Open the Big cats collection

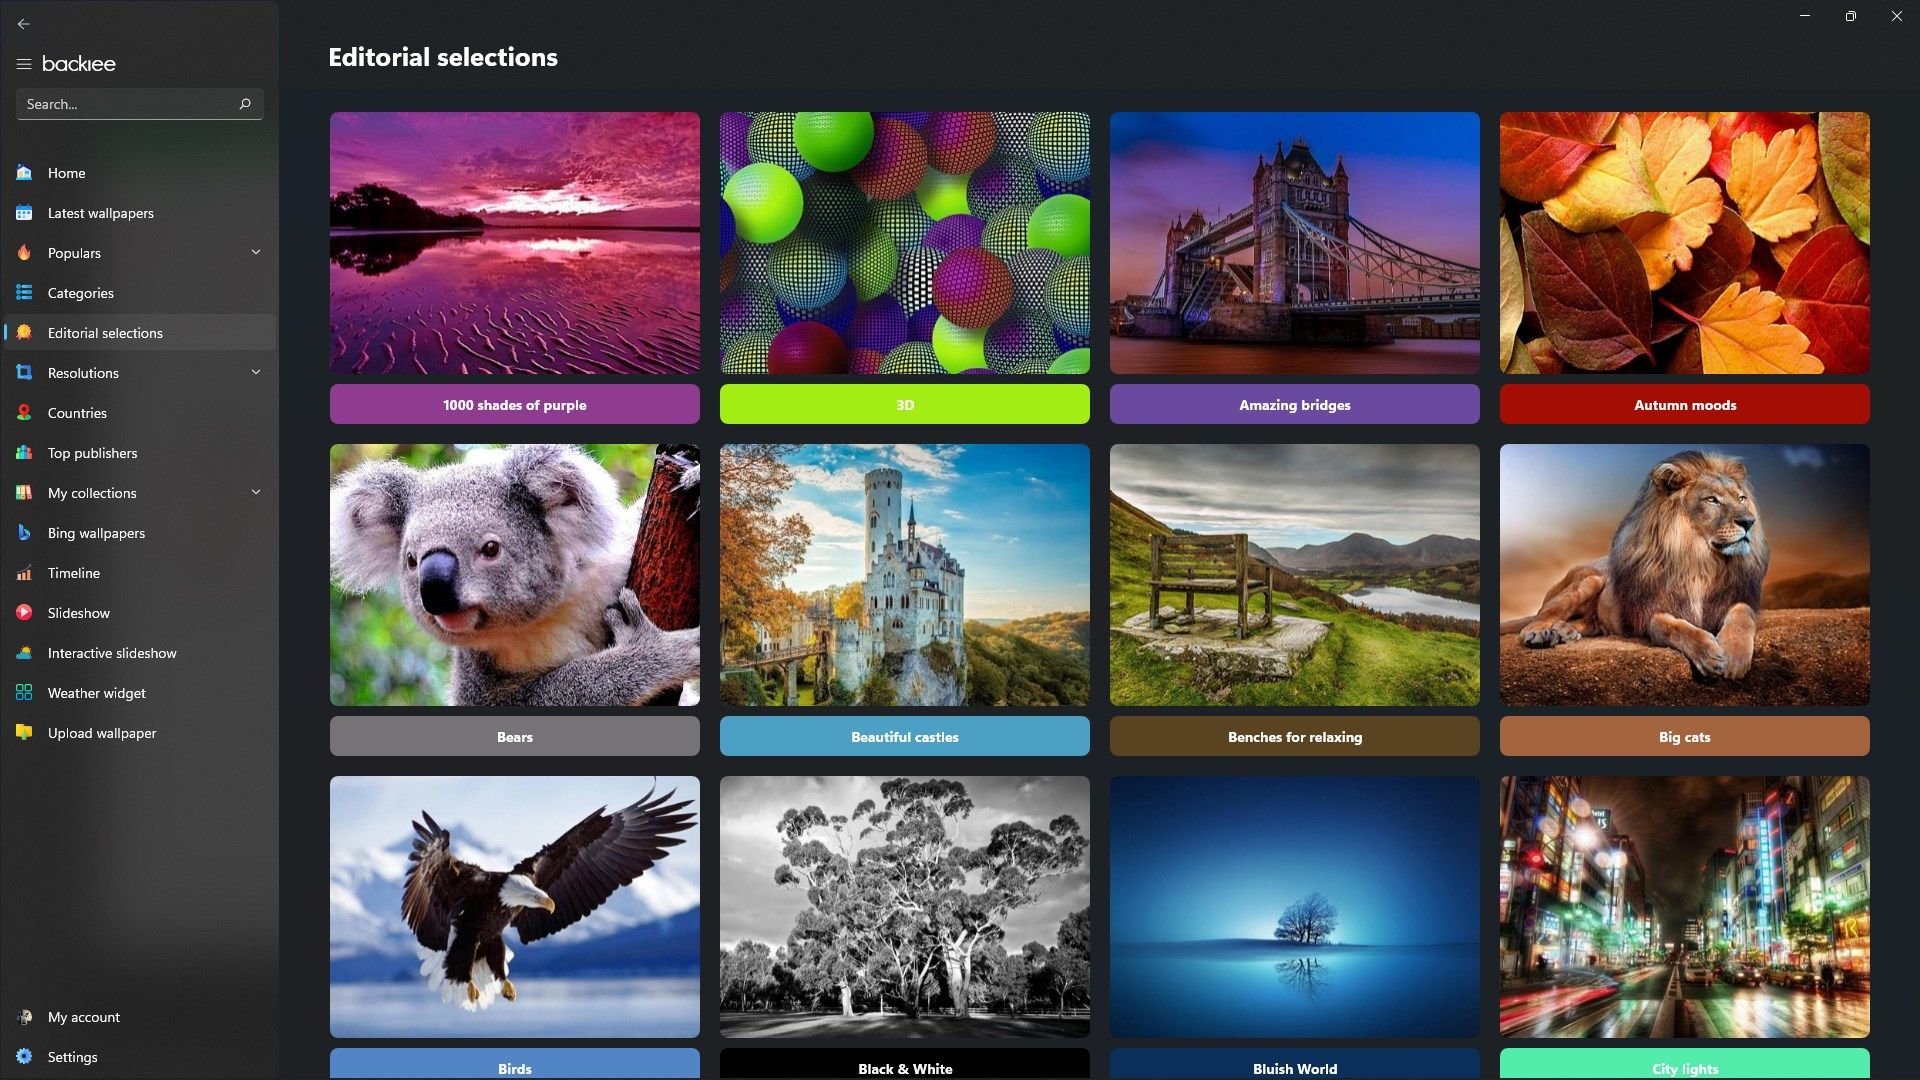[x=1684, y=736]
